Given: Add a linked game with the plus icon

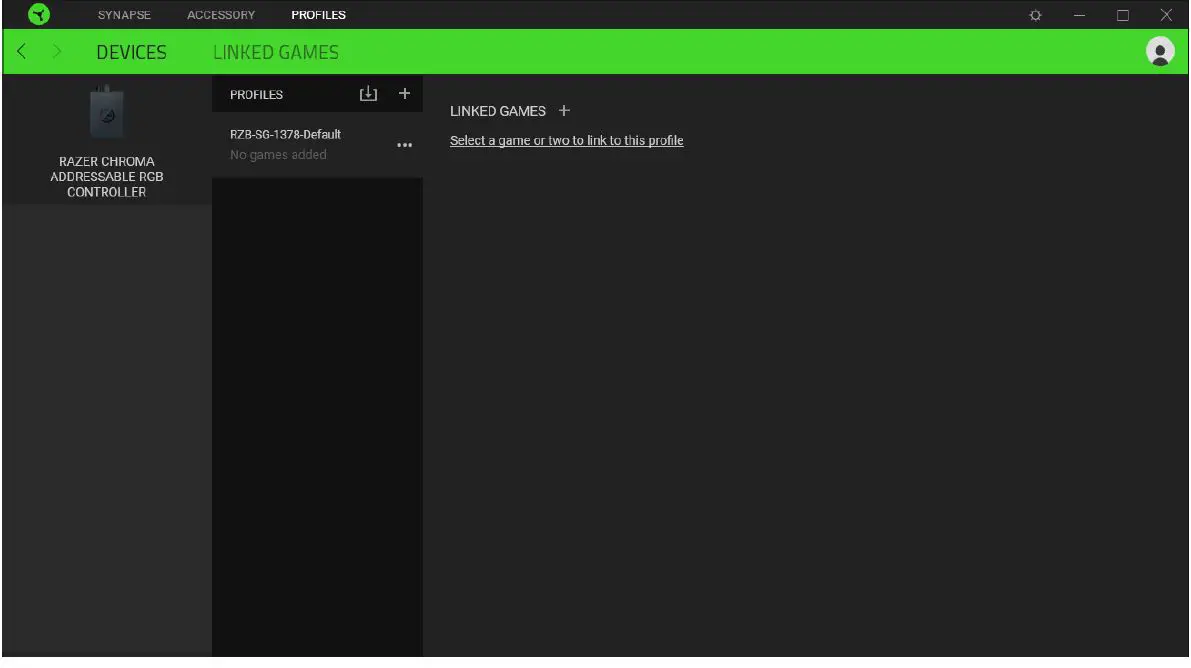Looking at the screenshot, I should pos(565,111).
